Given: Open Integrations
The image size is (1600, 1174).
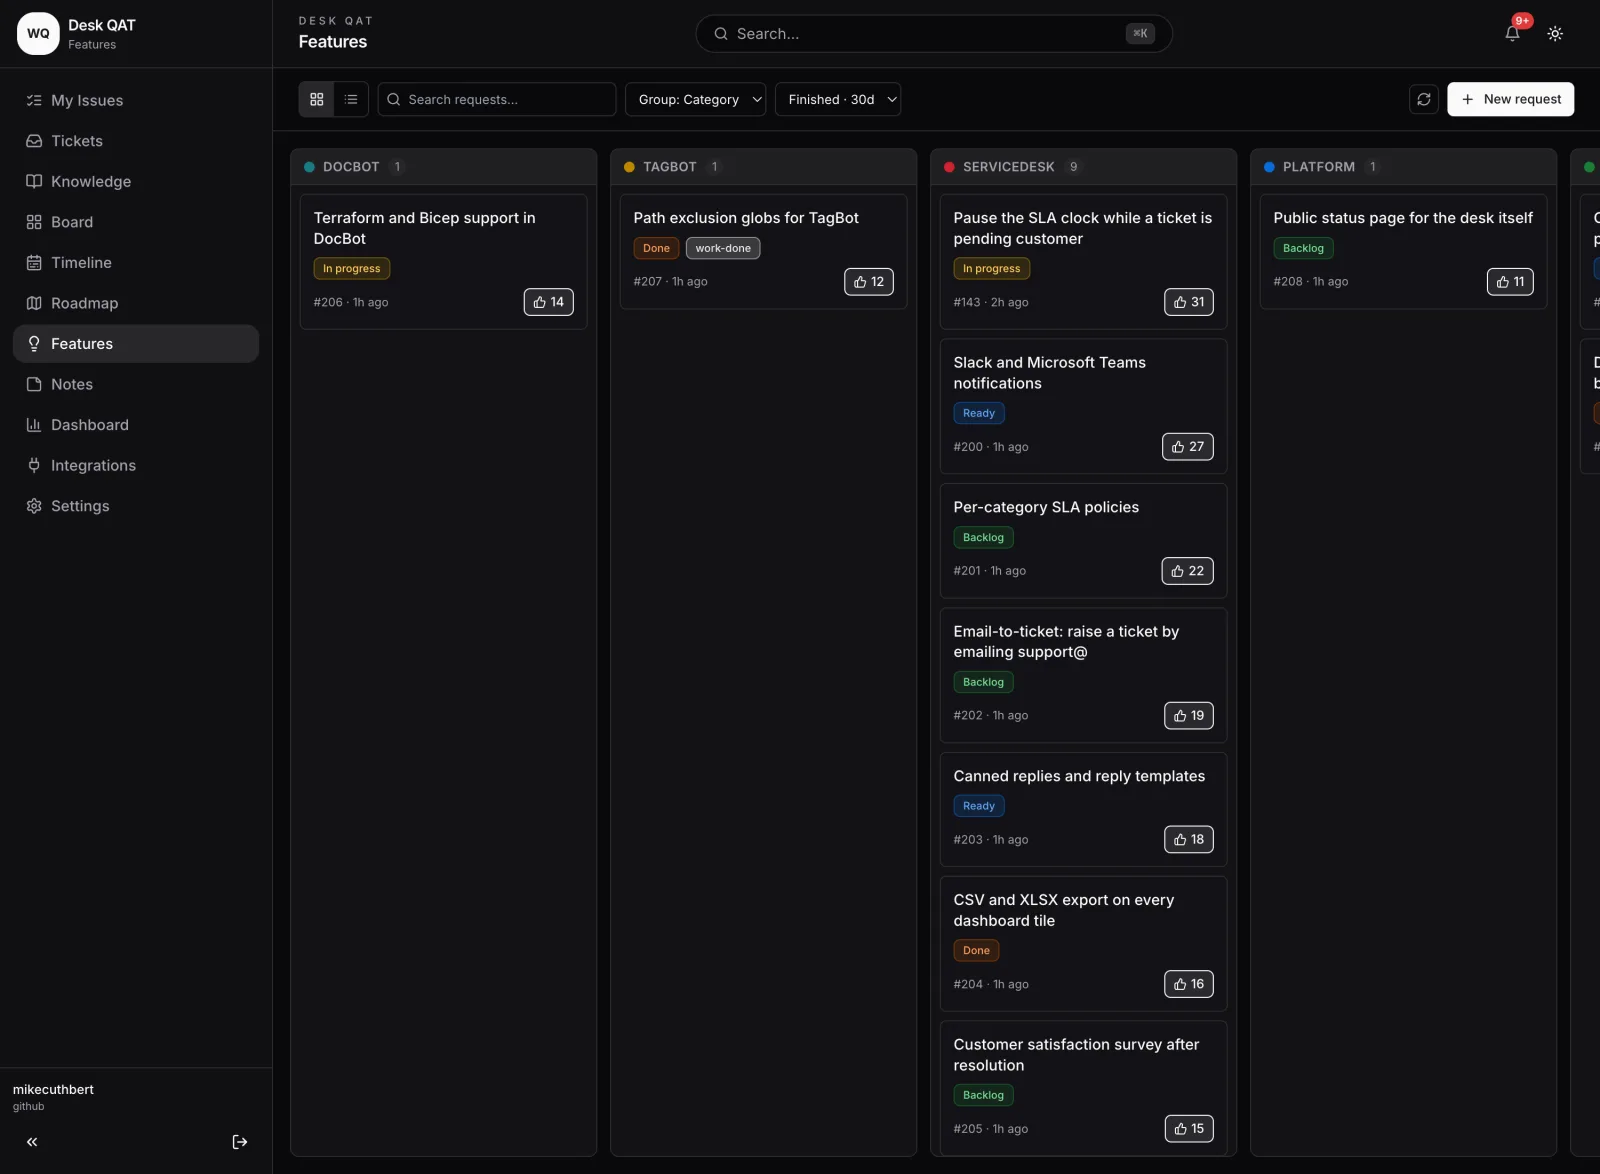Looking at the screenshot, I should tap(136, 466).
